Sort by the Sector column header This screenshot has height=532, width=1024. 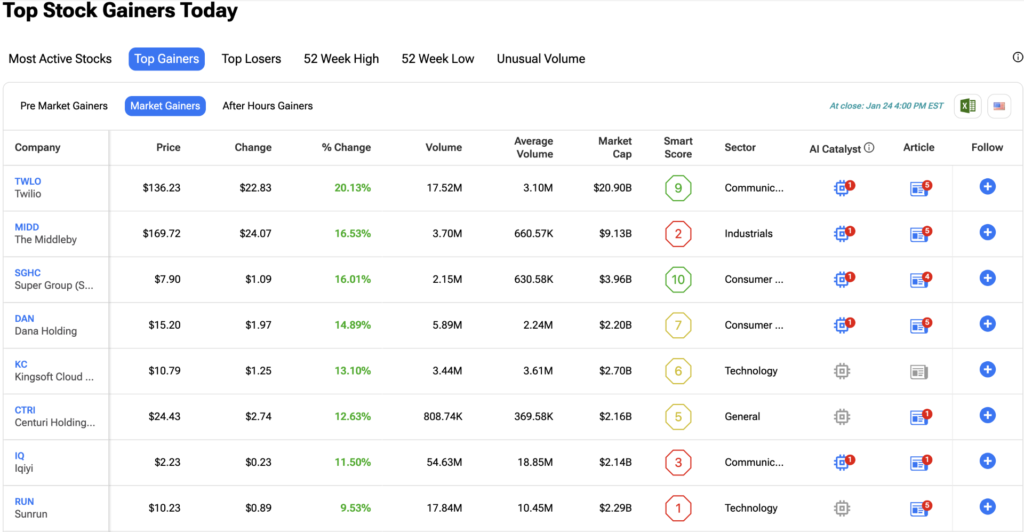click(x=740, y=148)
